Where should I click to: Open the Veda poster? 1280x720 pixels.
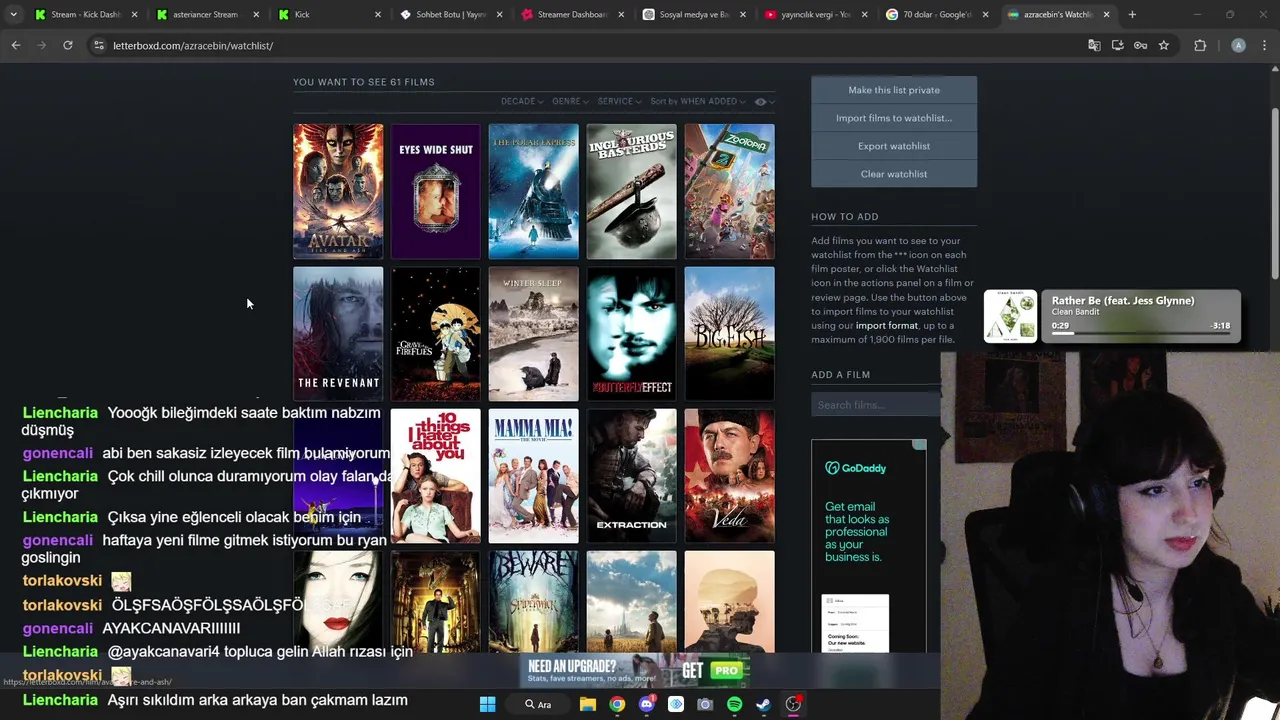click(729, 475)
